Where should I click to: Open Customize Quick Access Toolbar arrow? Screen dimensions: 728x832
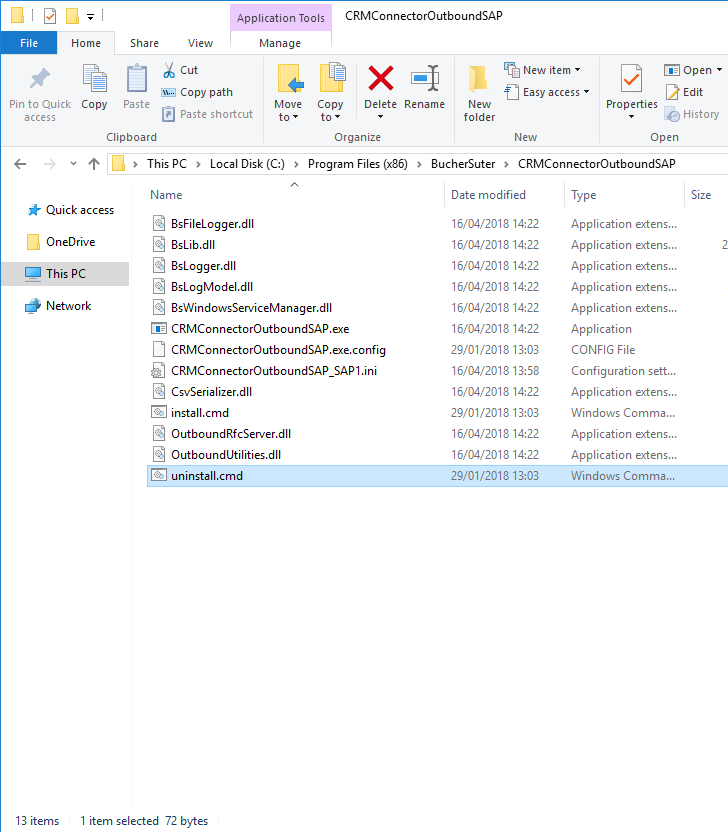tap(91, 17)
